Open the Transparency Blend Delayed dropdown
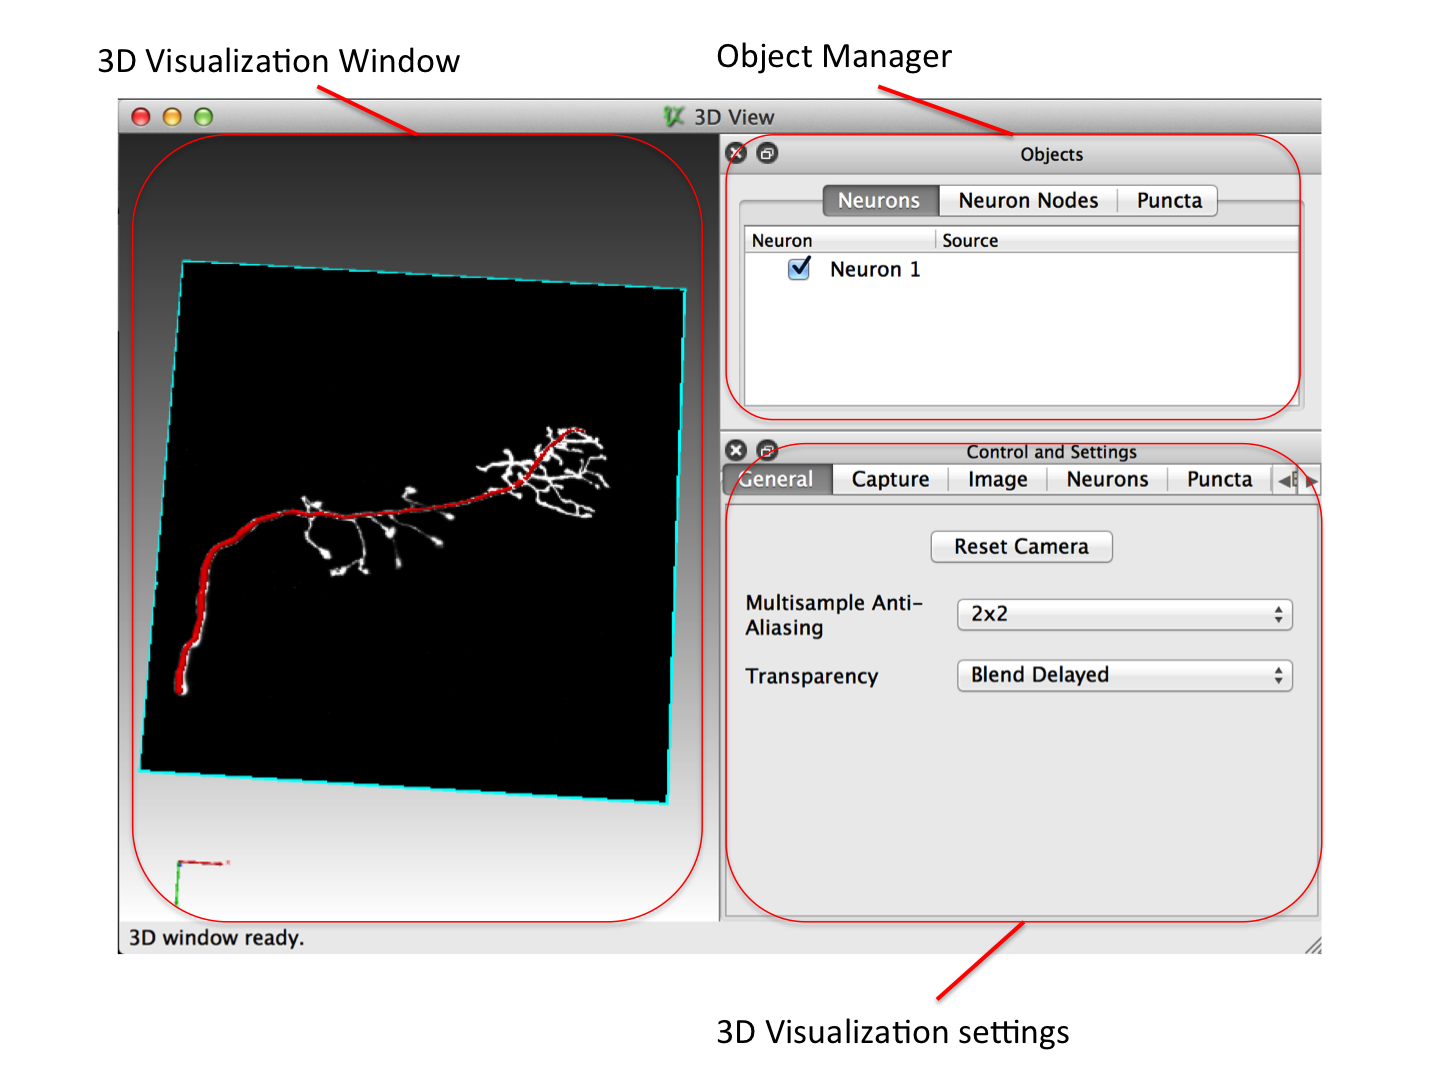This screenshot has width=1440, height=1080. coord(1125,675)
